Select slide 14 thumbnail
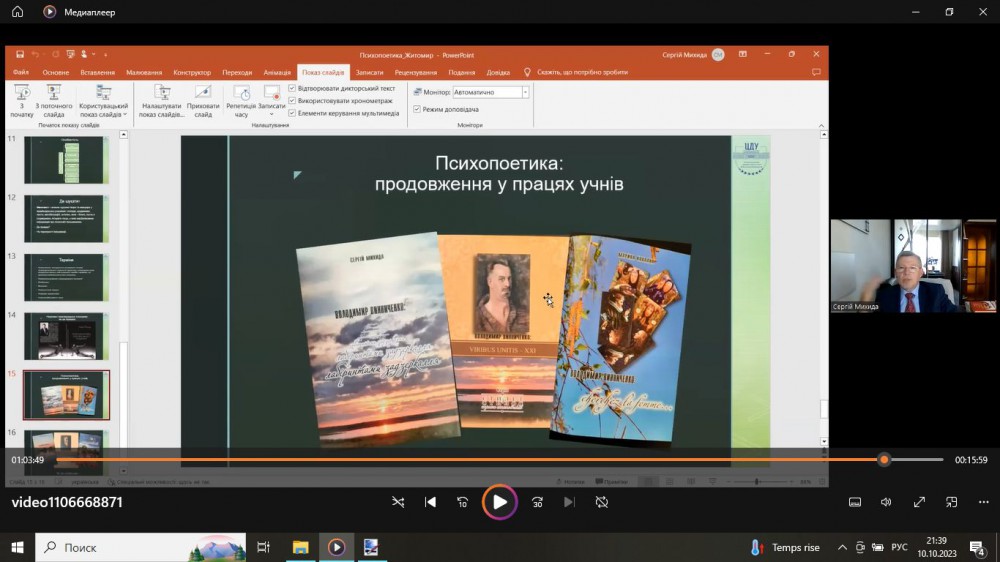1000x562 pixels. coord(66,336)
